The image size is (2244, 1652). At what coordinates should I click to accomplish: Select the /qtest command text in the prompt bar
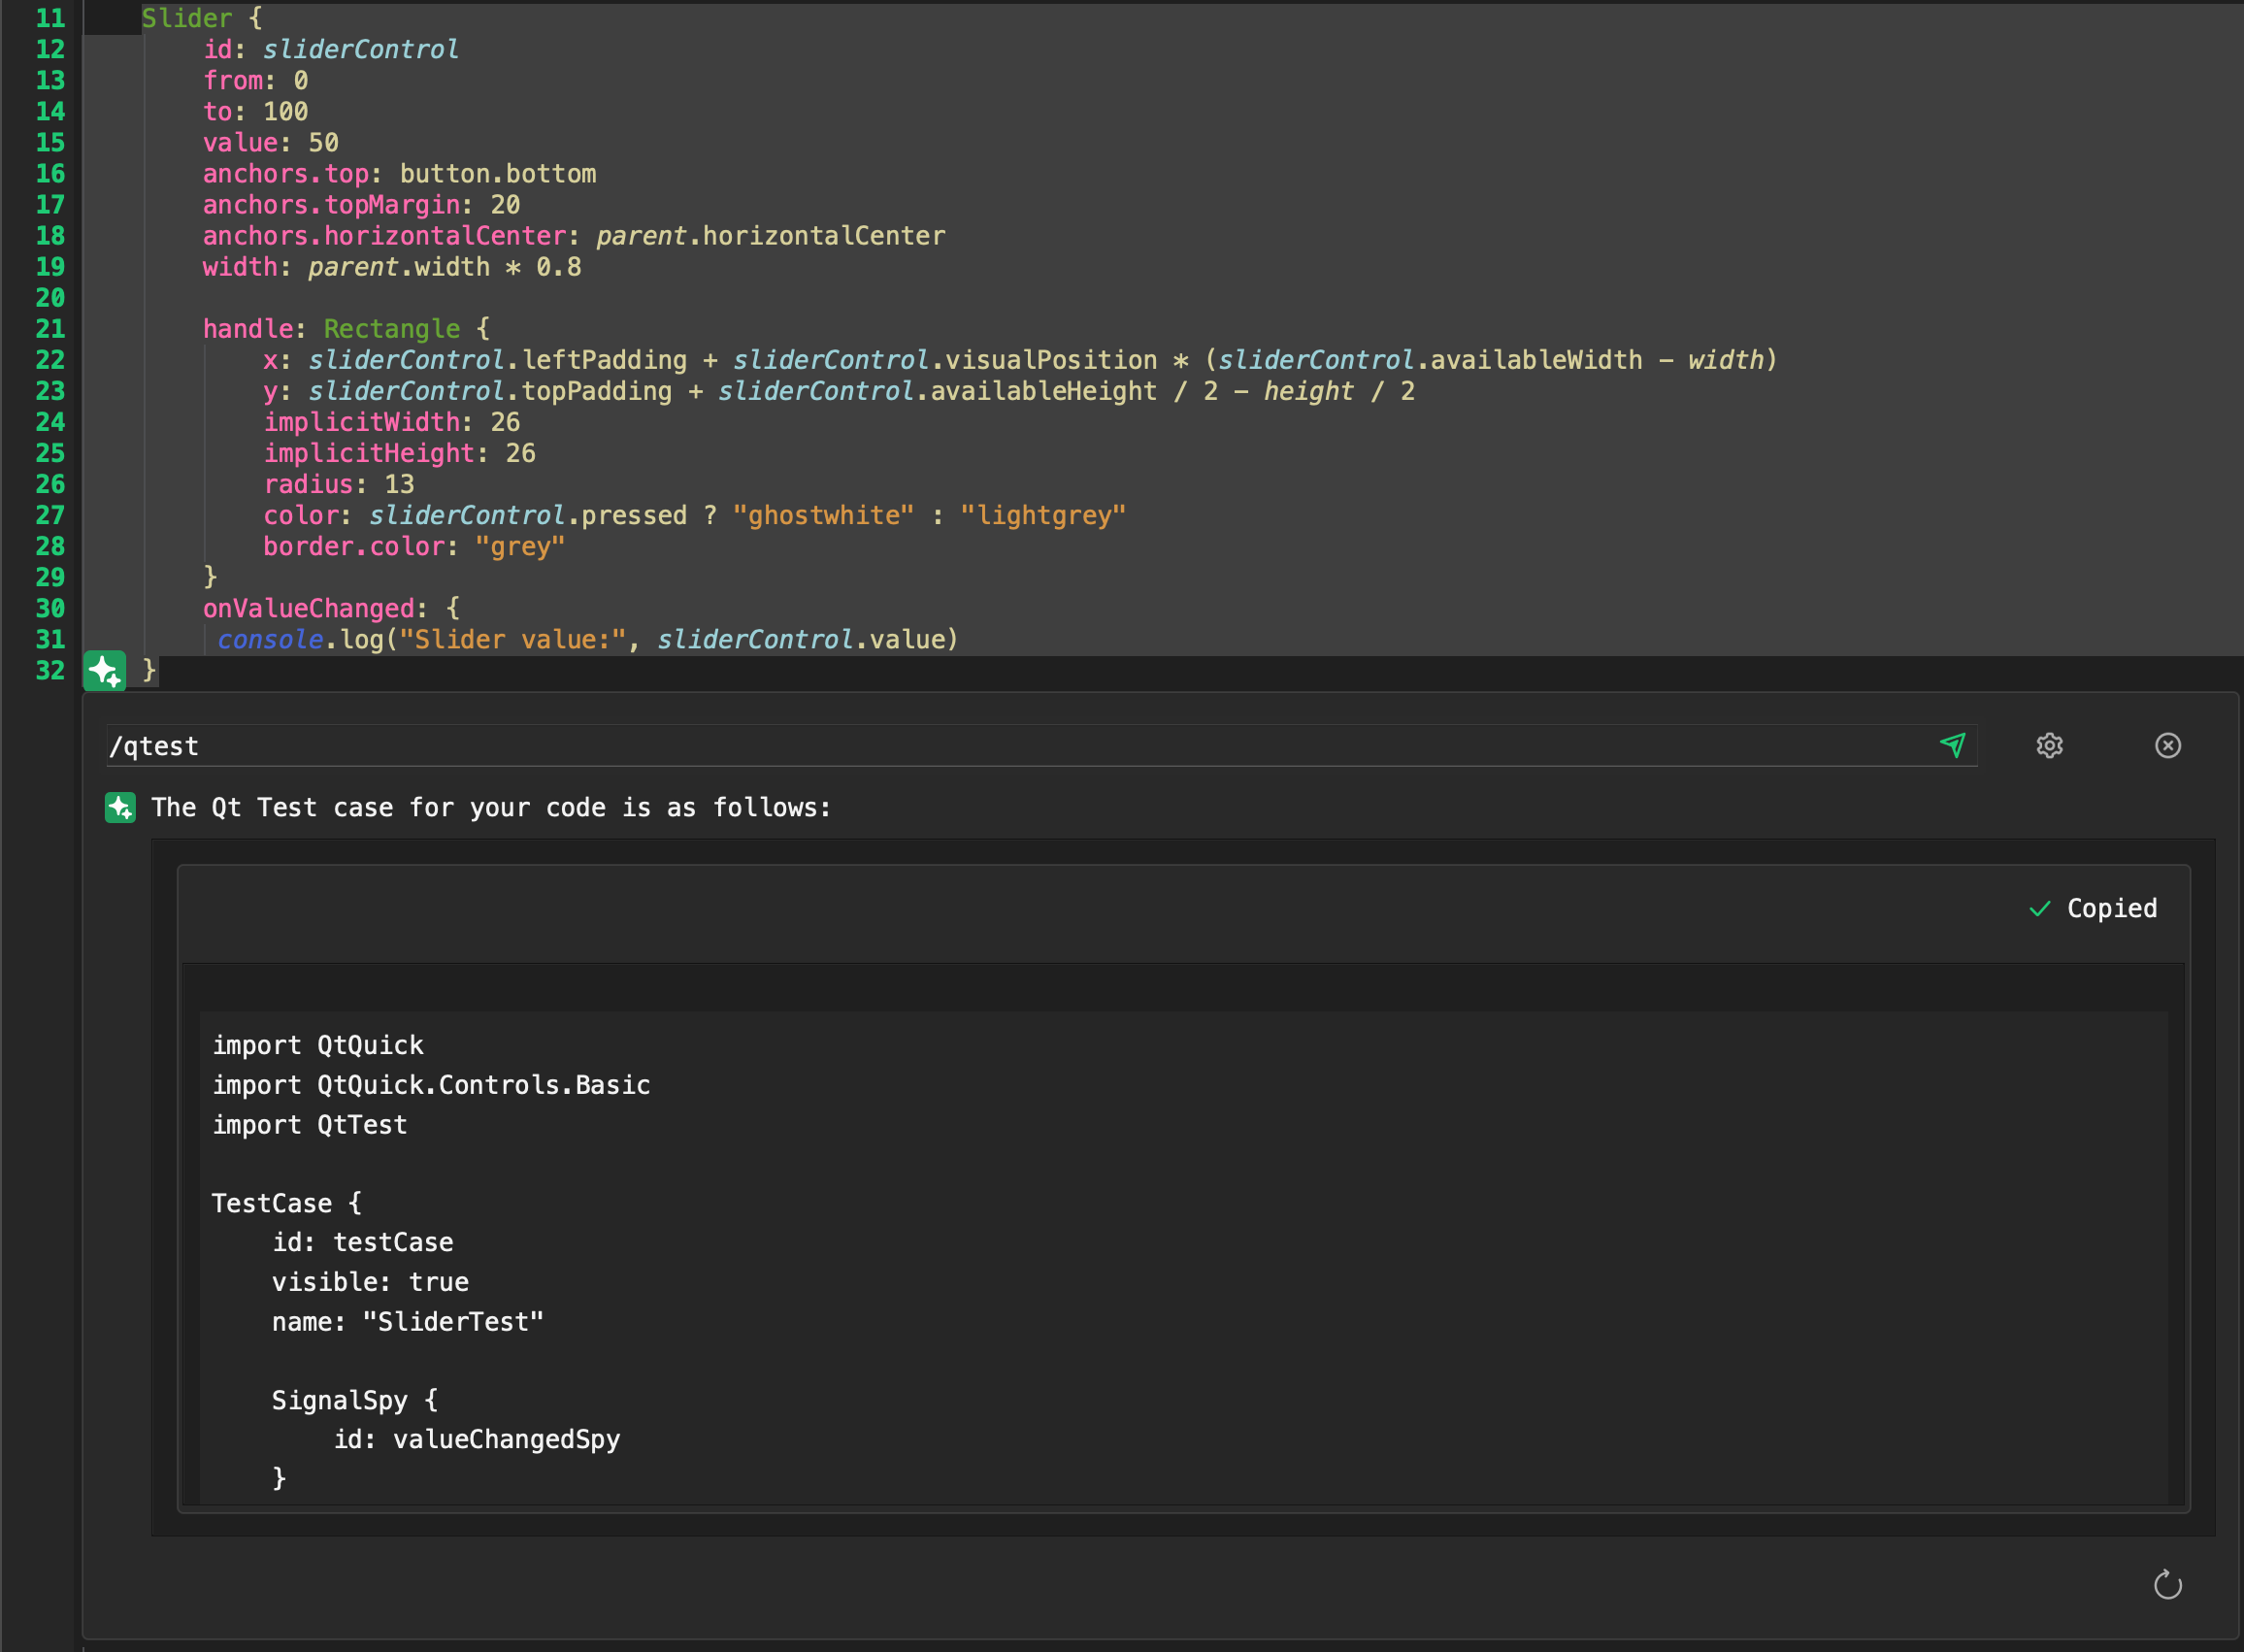[x=156, y=745]
